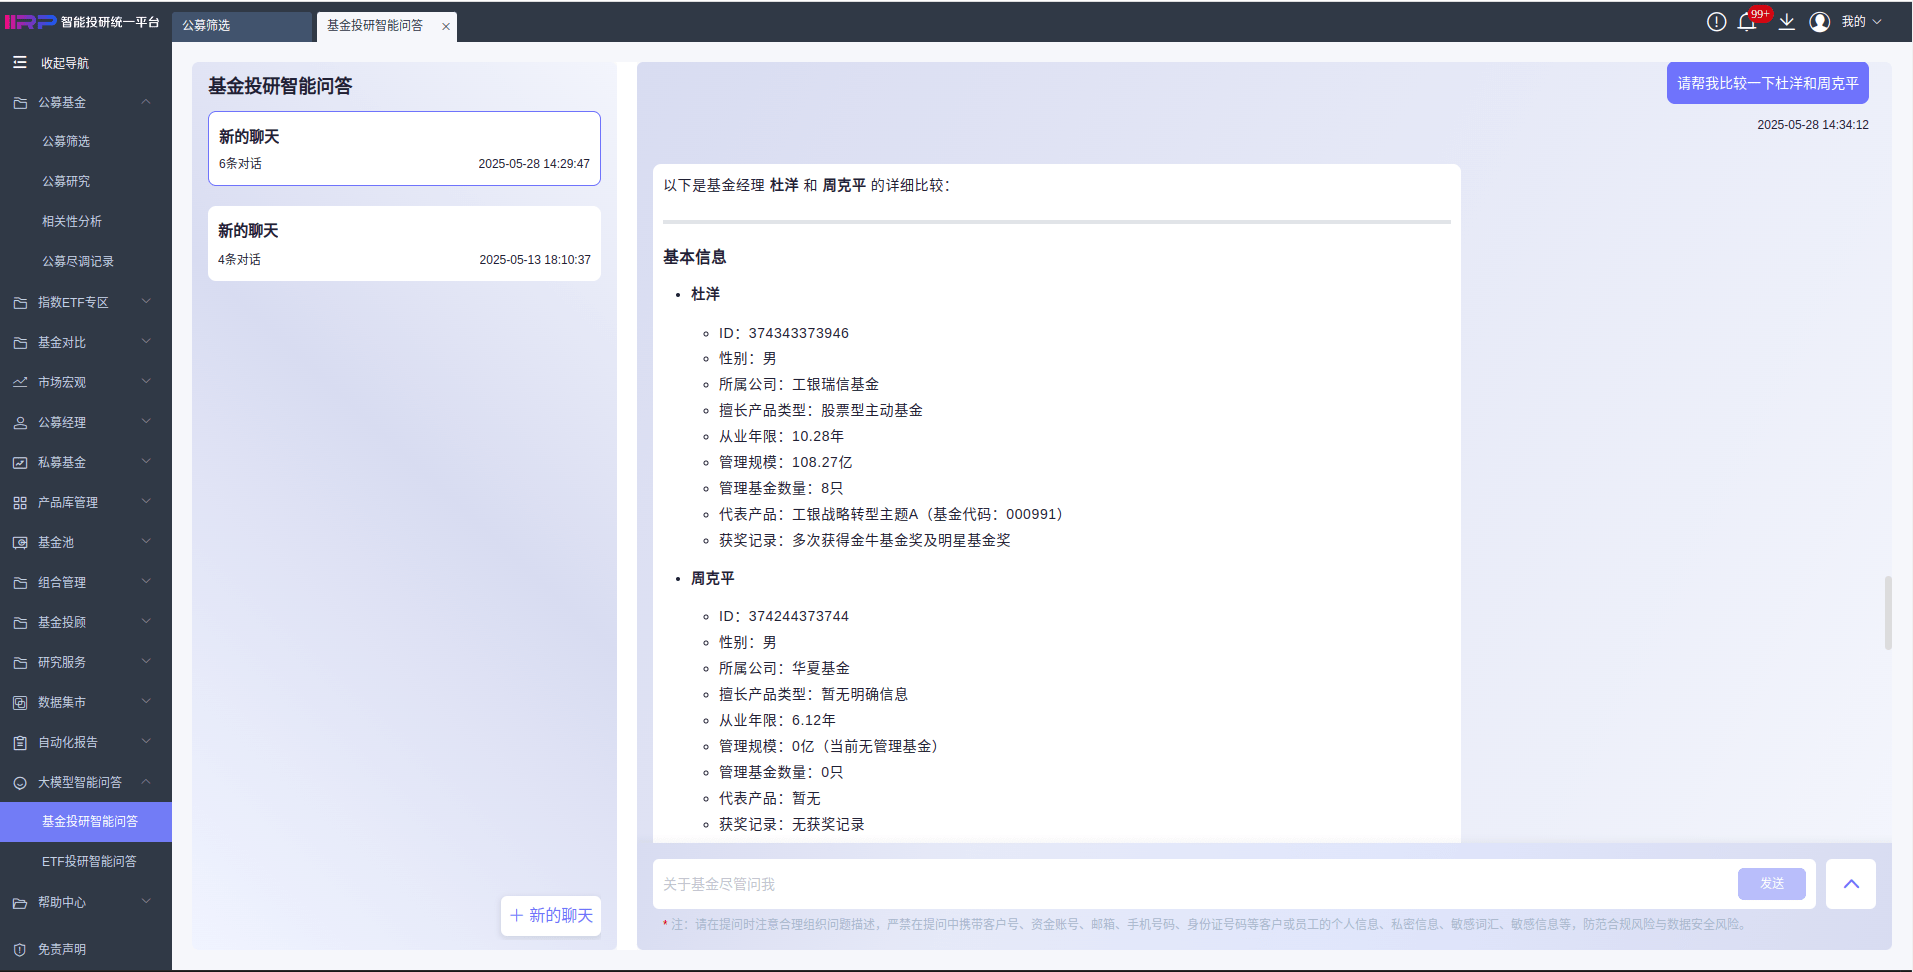Viewport: 1913px width, 972px height.
Task: Click the notification bell icon
Action: tap(1747, 22)
